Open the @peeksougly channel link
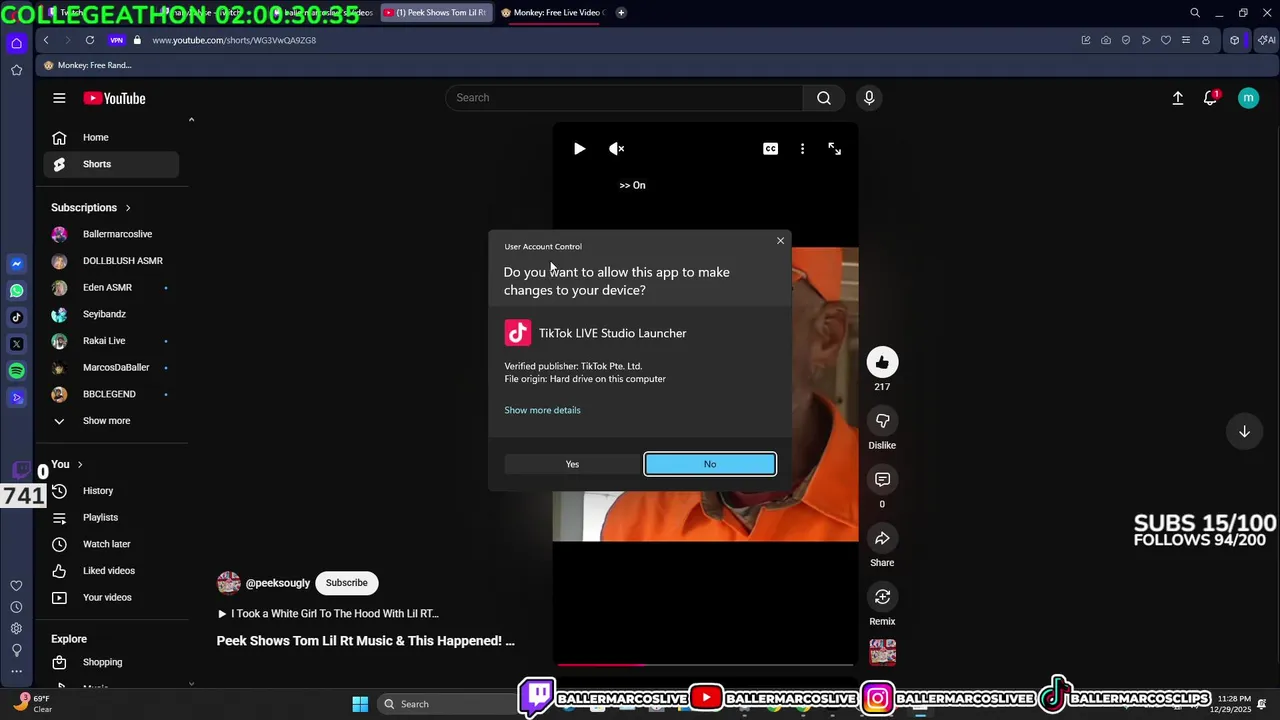Image resolution: width=1280 pixels, height=720 pixels. 278,583
